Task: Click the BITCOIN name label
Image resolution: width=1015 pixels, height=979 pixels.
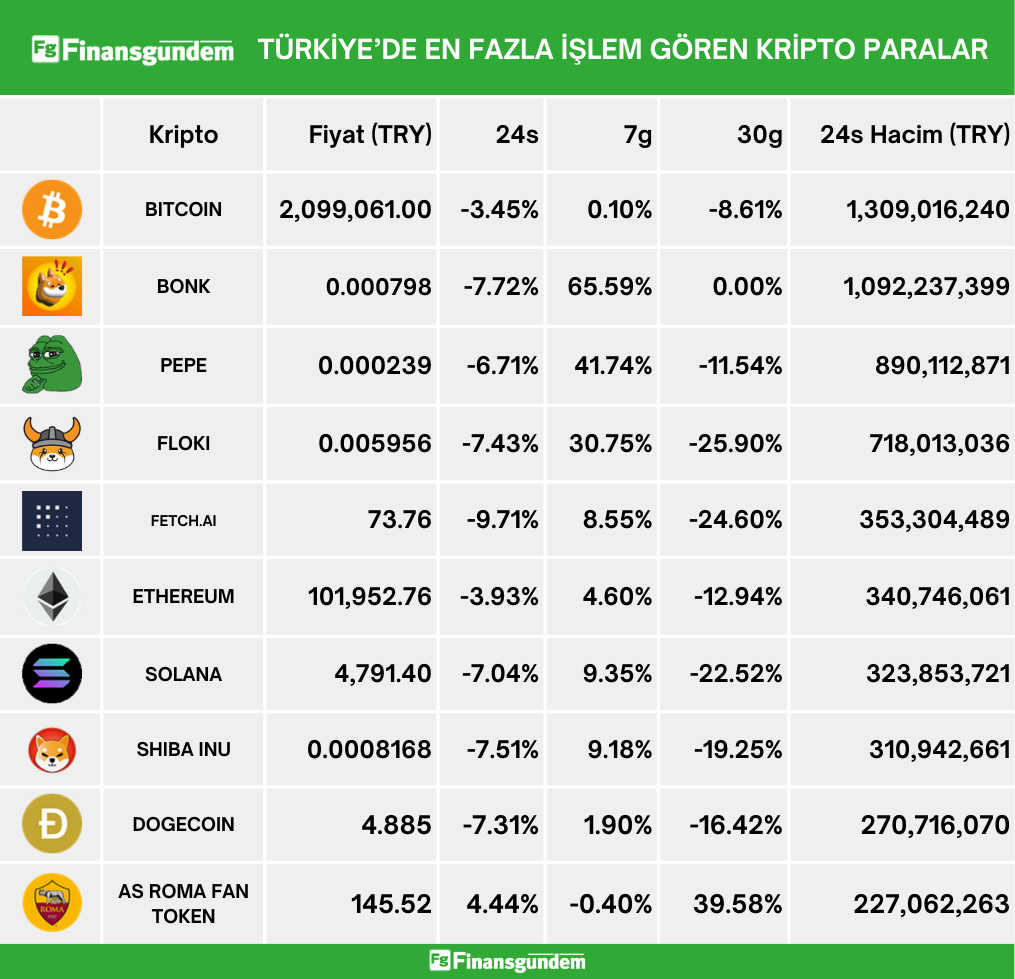Action: [x=183, y=210]
